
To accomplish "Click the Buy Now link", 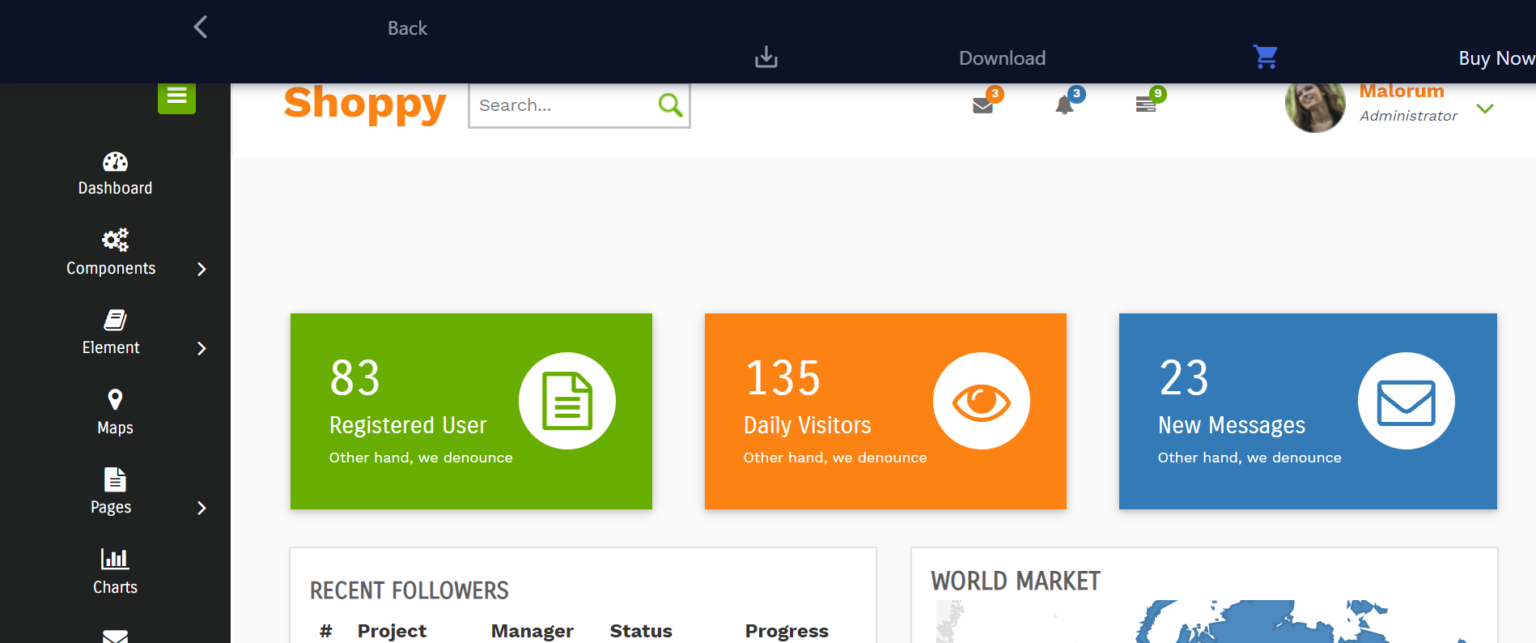I will [x=1496, y=58].
